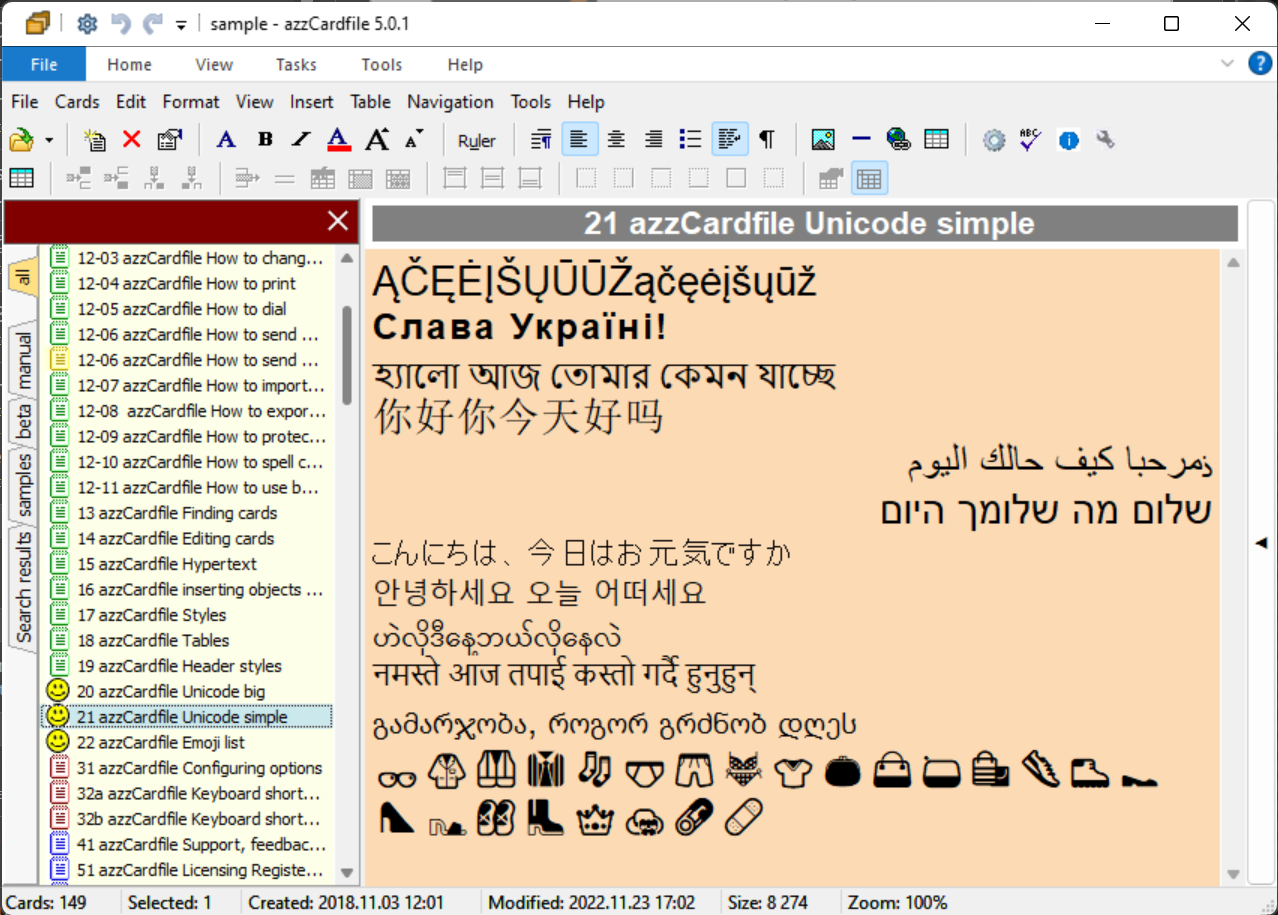Viewport: 1278px width, 915px height.
Task: Click the gear icon in title bar
Action: 87,24
